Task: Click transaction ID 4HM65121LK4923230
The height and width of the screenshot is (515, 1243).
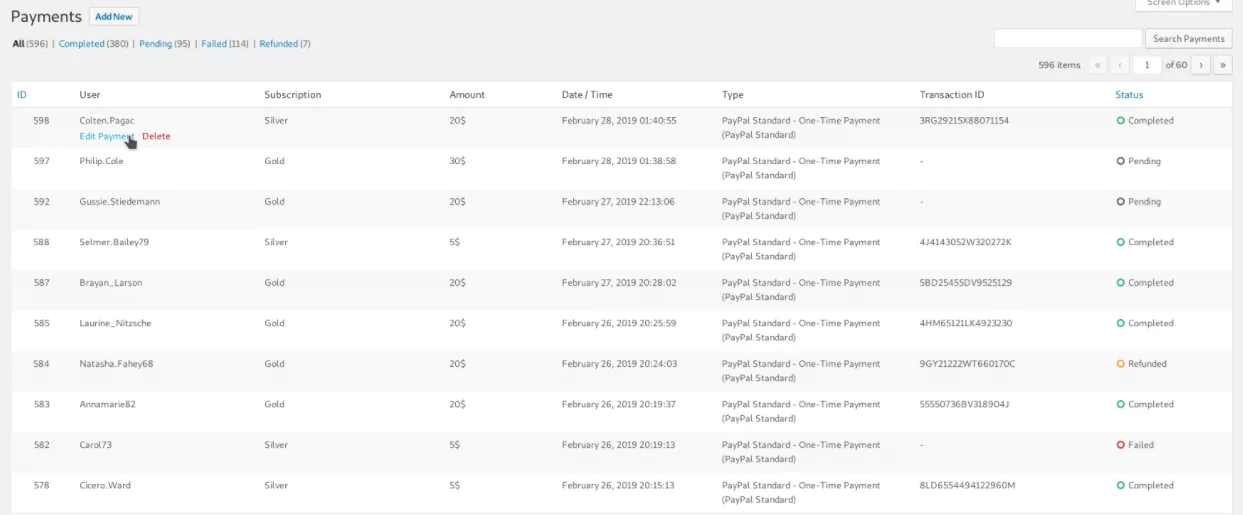Action: (x=966, y=323)
